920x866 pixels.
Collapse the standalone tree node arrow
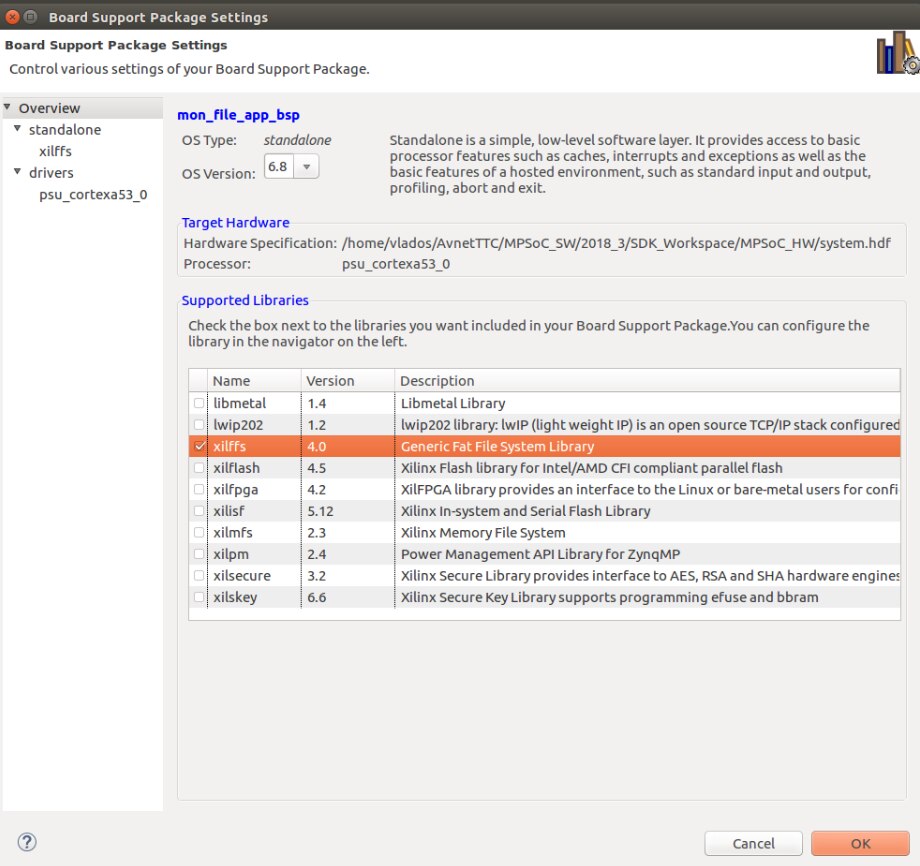click(18, 128)
